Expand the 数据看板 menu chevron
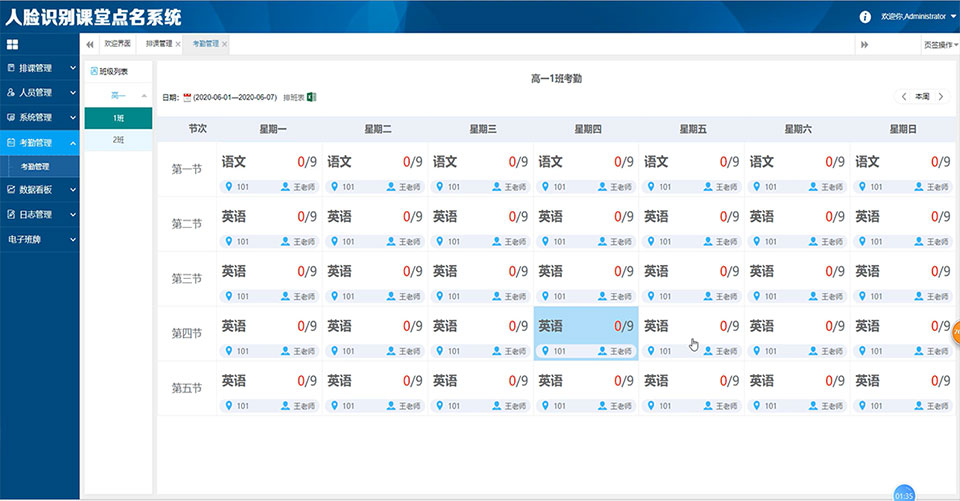Viewport: 960px width, 501px height. coord(73,190)
